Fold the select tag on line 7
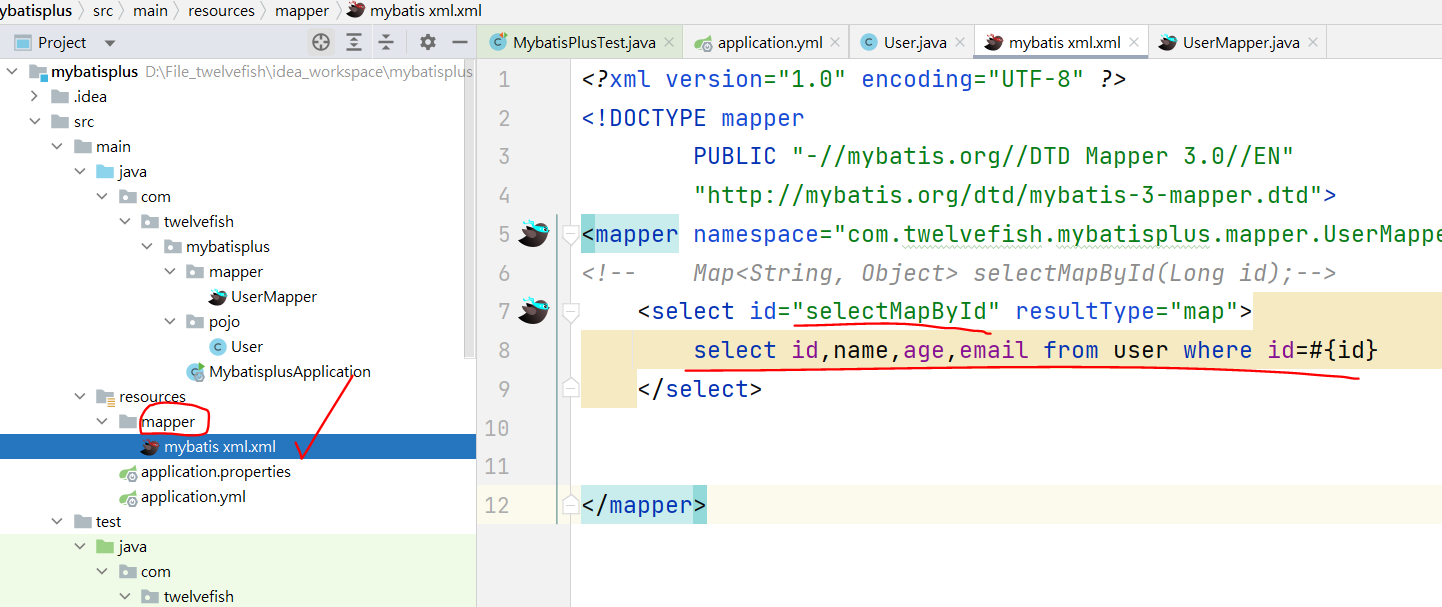Screen dimensions: 1442x607 pos(570,312)
